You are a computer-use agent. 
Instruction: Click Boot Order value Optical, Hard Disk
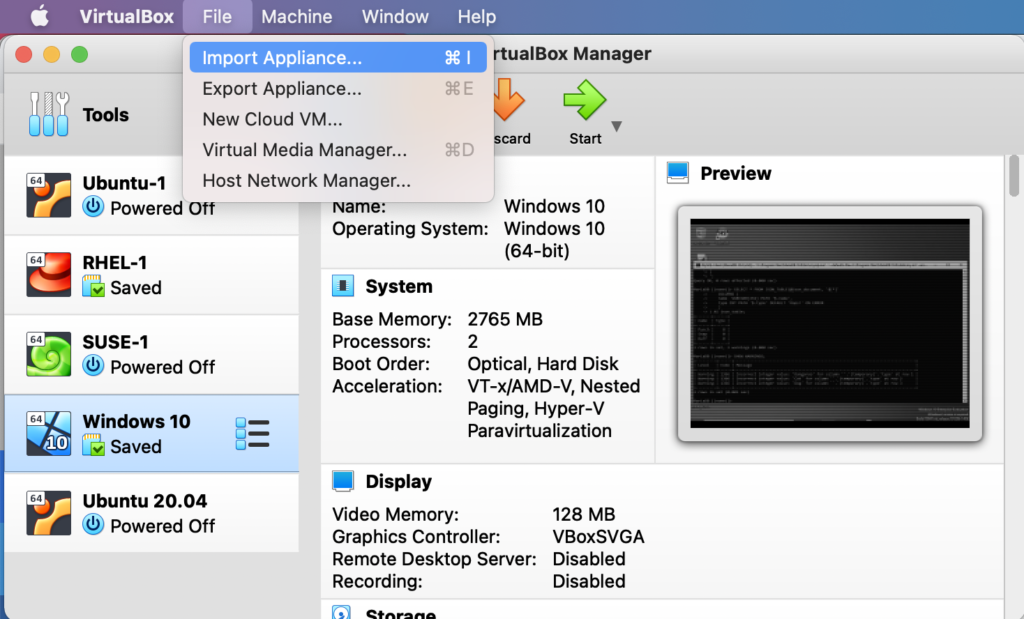coord(543,364)
